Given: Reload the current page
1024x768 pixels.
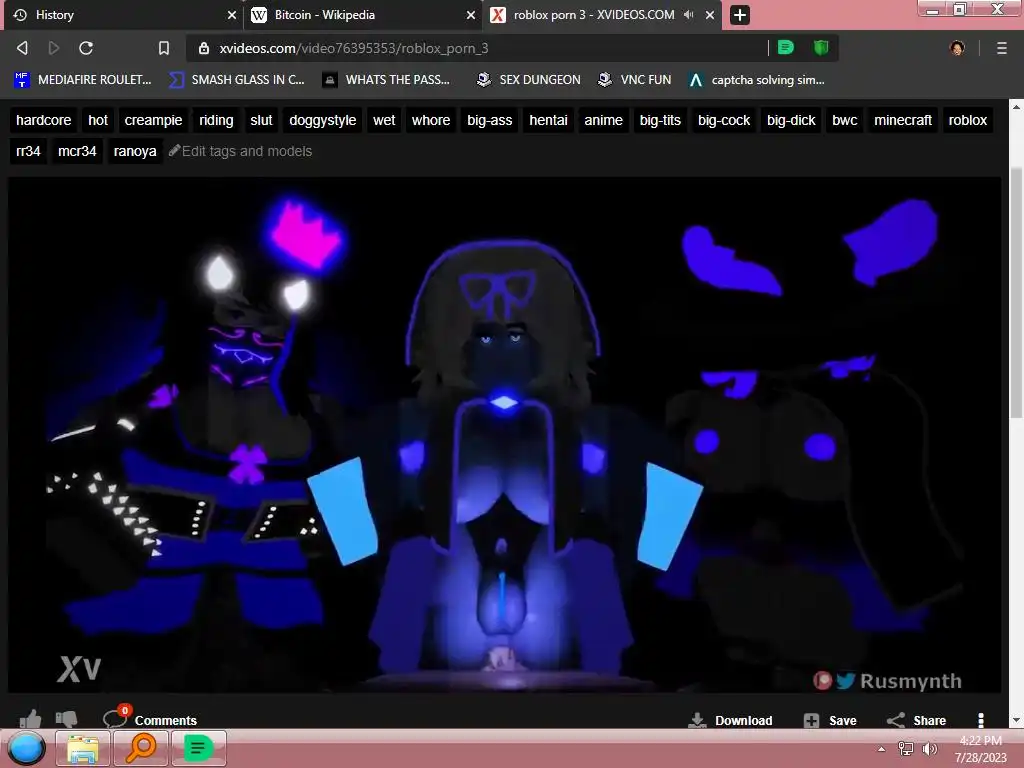Looking at the screenshot, I should pos(86,48).
